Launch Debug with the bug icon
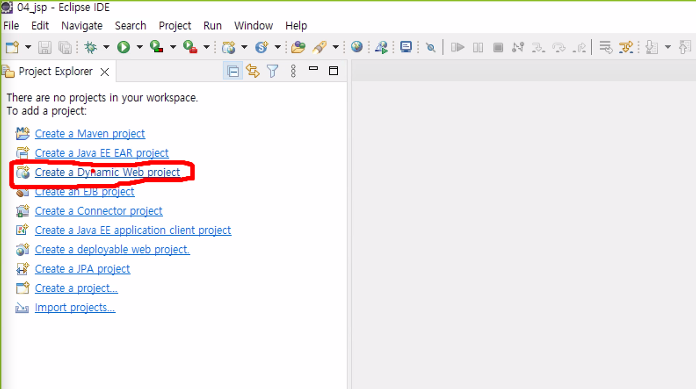696x389 pixels. click(x=91, y=47)
